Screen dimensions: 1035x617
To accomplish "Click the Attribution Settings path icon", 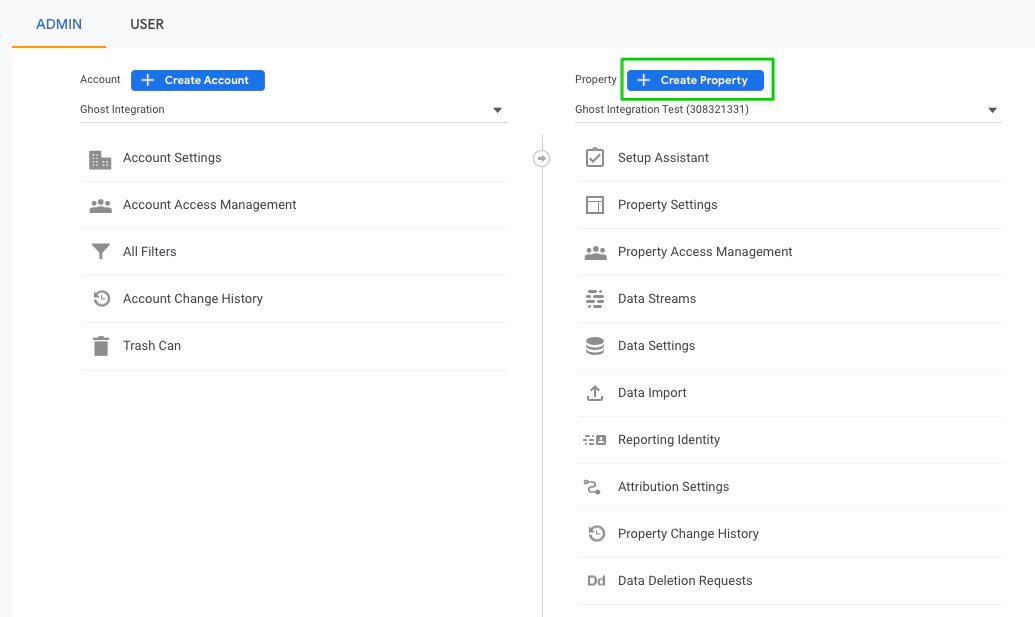I will coord(592,487).
